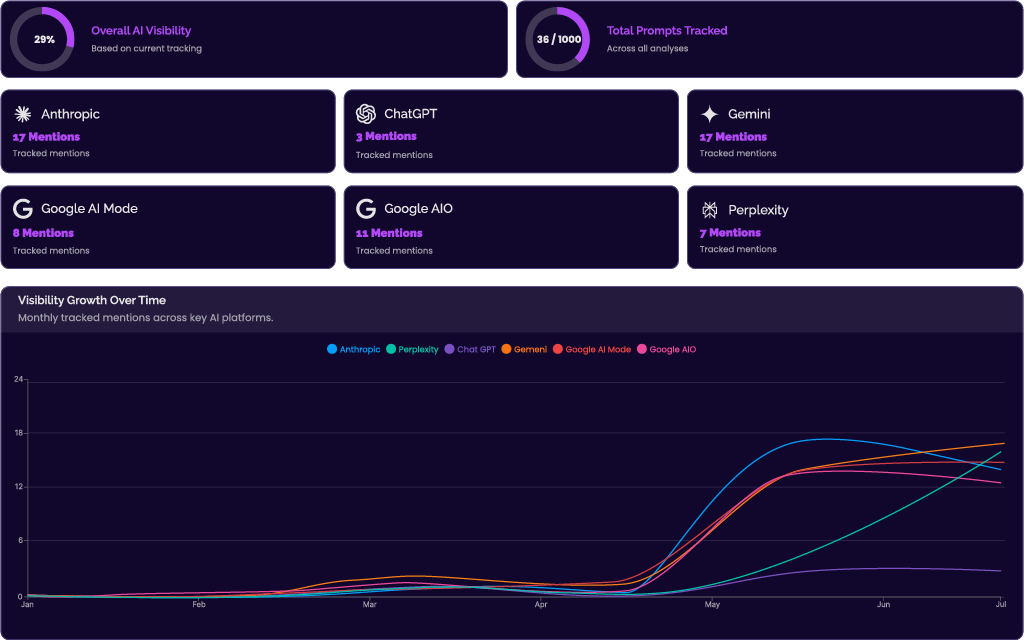Open the Total Prompts Tracked heading

[667, 31]
